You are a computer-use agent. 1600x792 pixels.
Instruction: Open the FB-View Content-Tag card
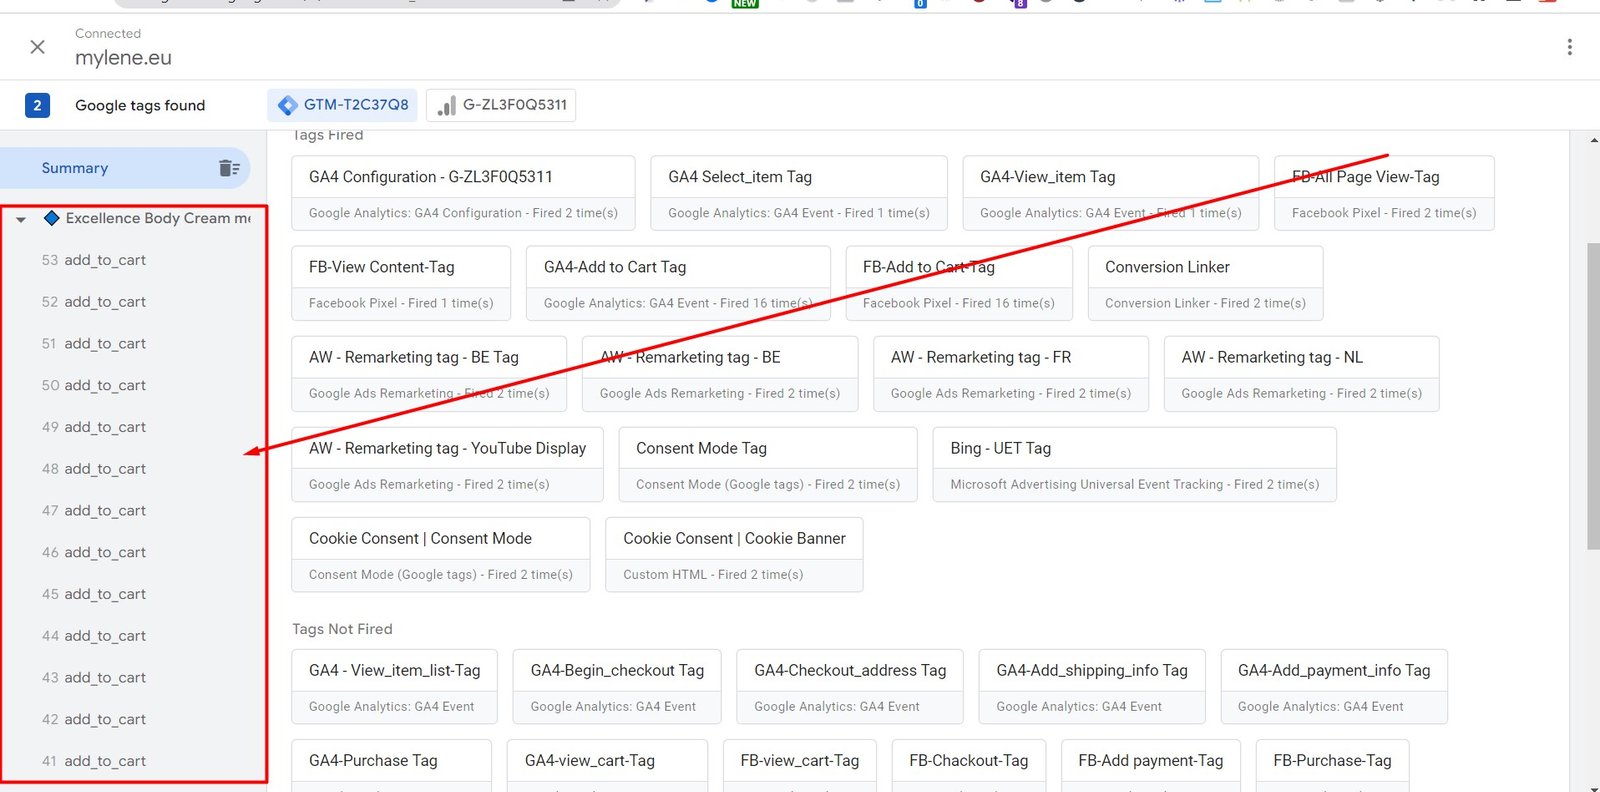pos(401,283)
